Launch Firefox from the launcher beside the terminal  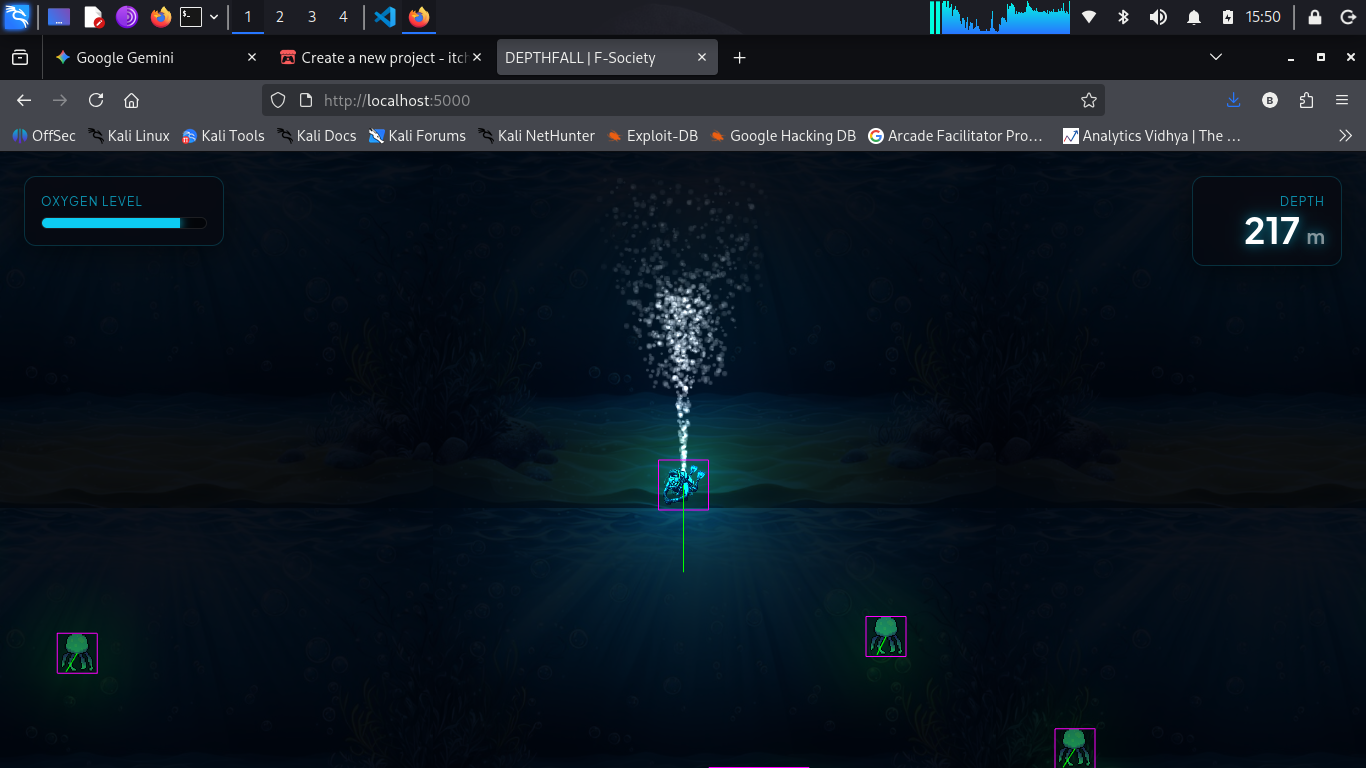(x=160, y=17)
